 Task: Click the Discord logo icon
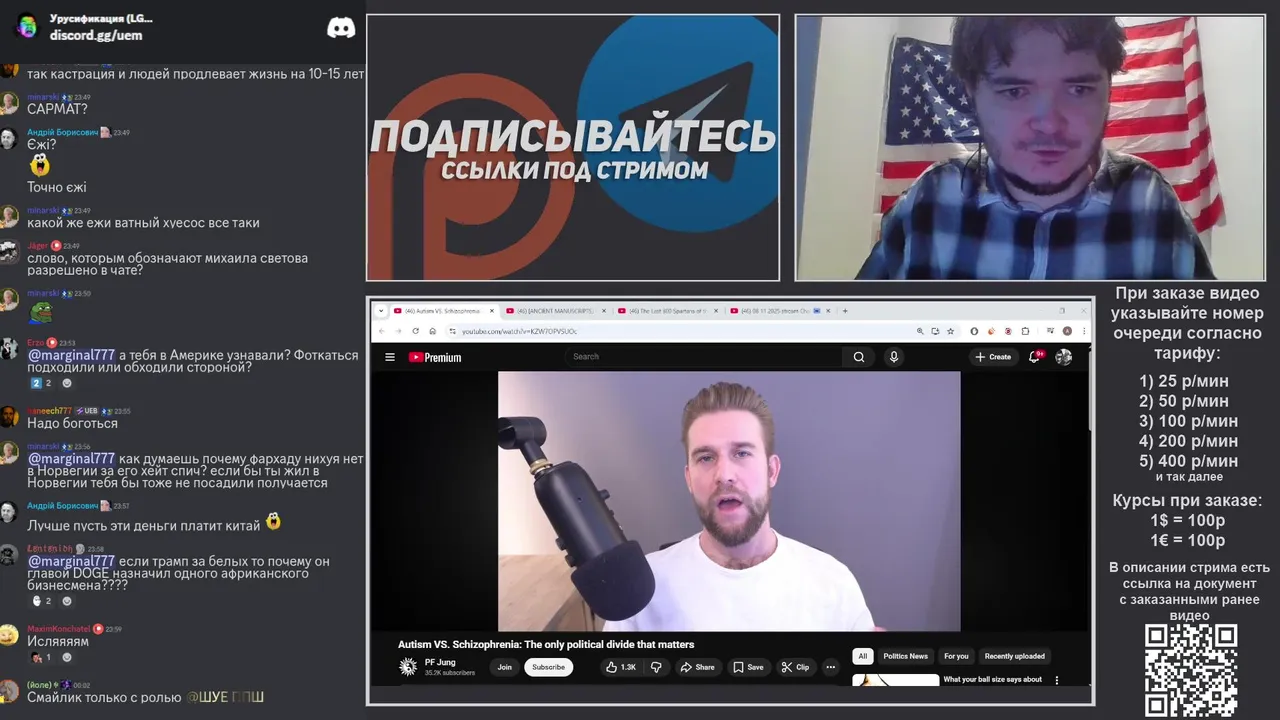tap(341, 28)
